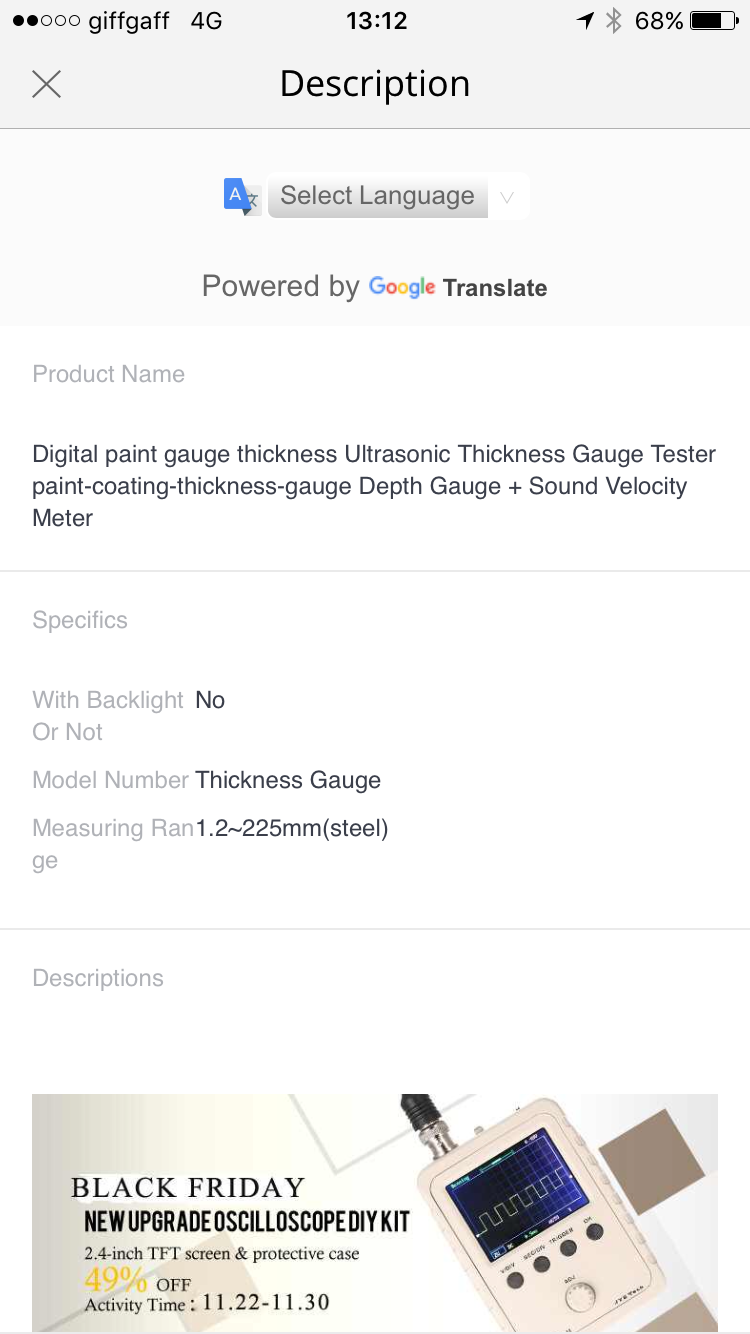Tap the Model Number Thickness Gauge row
750x1334 pixels.
[x=287, y=780]
